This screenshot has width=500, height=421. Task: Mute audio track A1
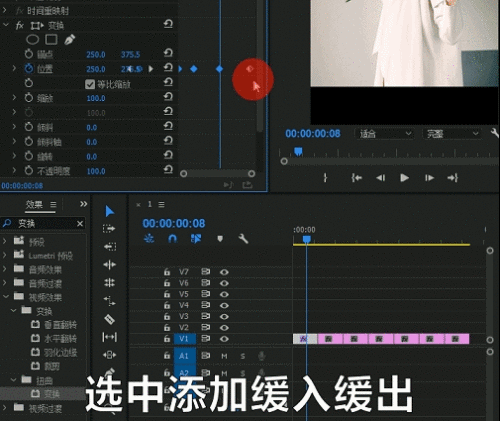click(224, 356)
